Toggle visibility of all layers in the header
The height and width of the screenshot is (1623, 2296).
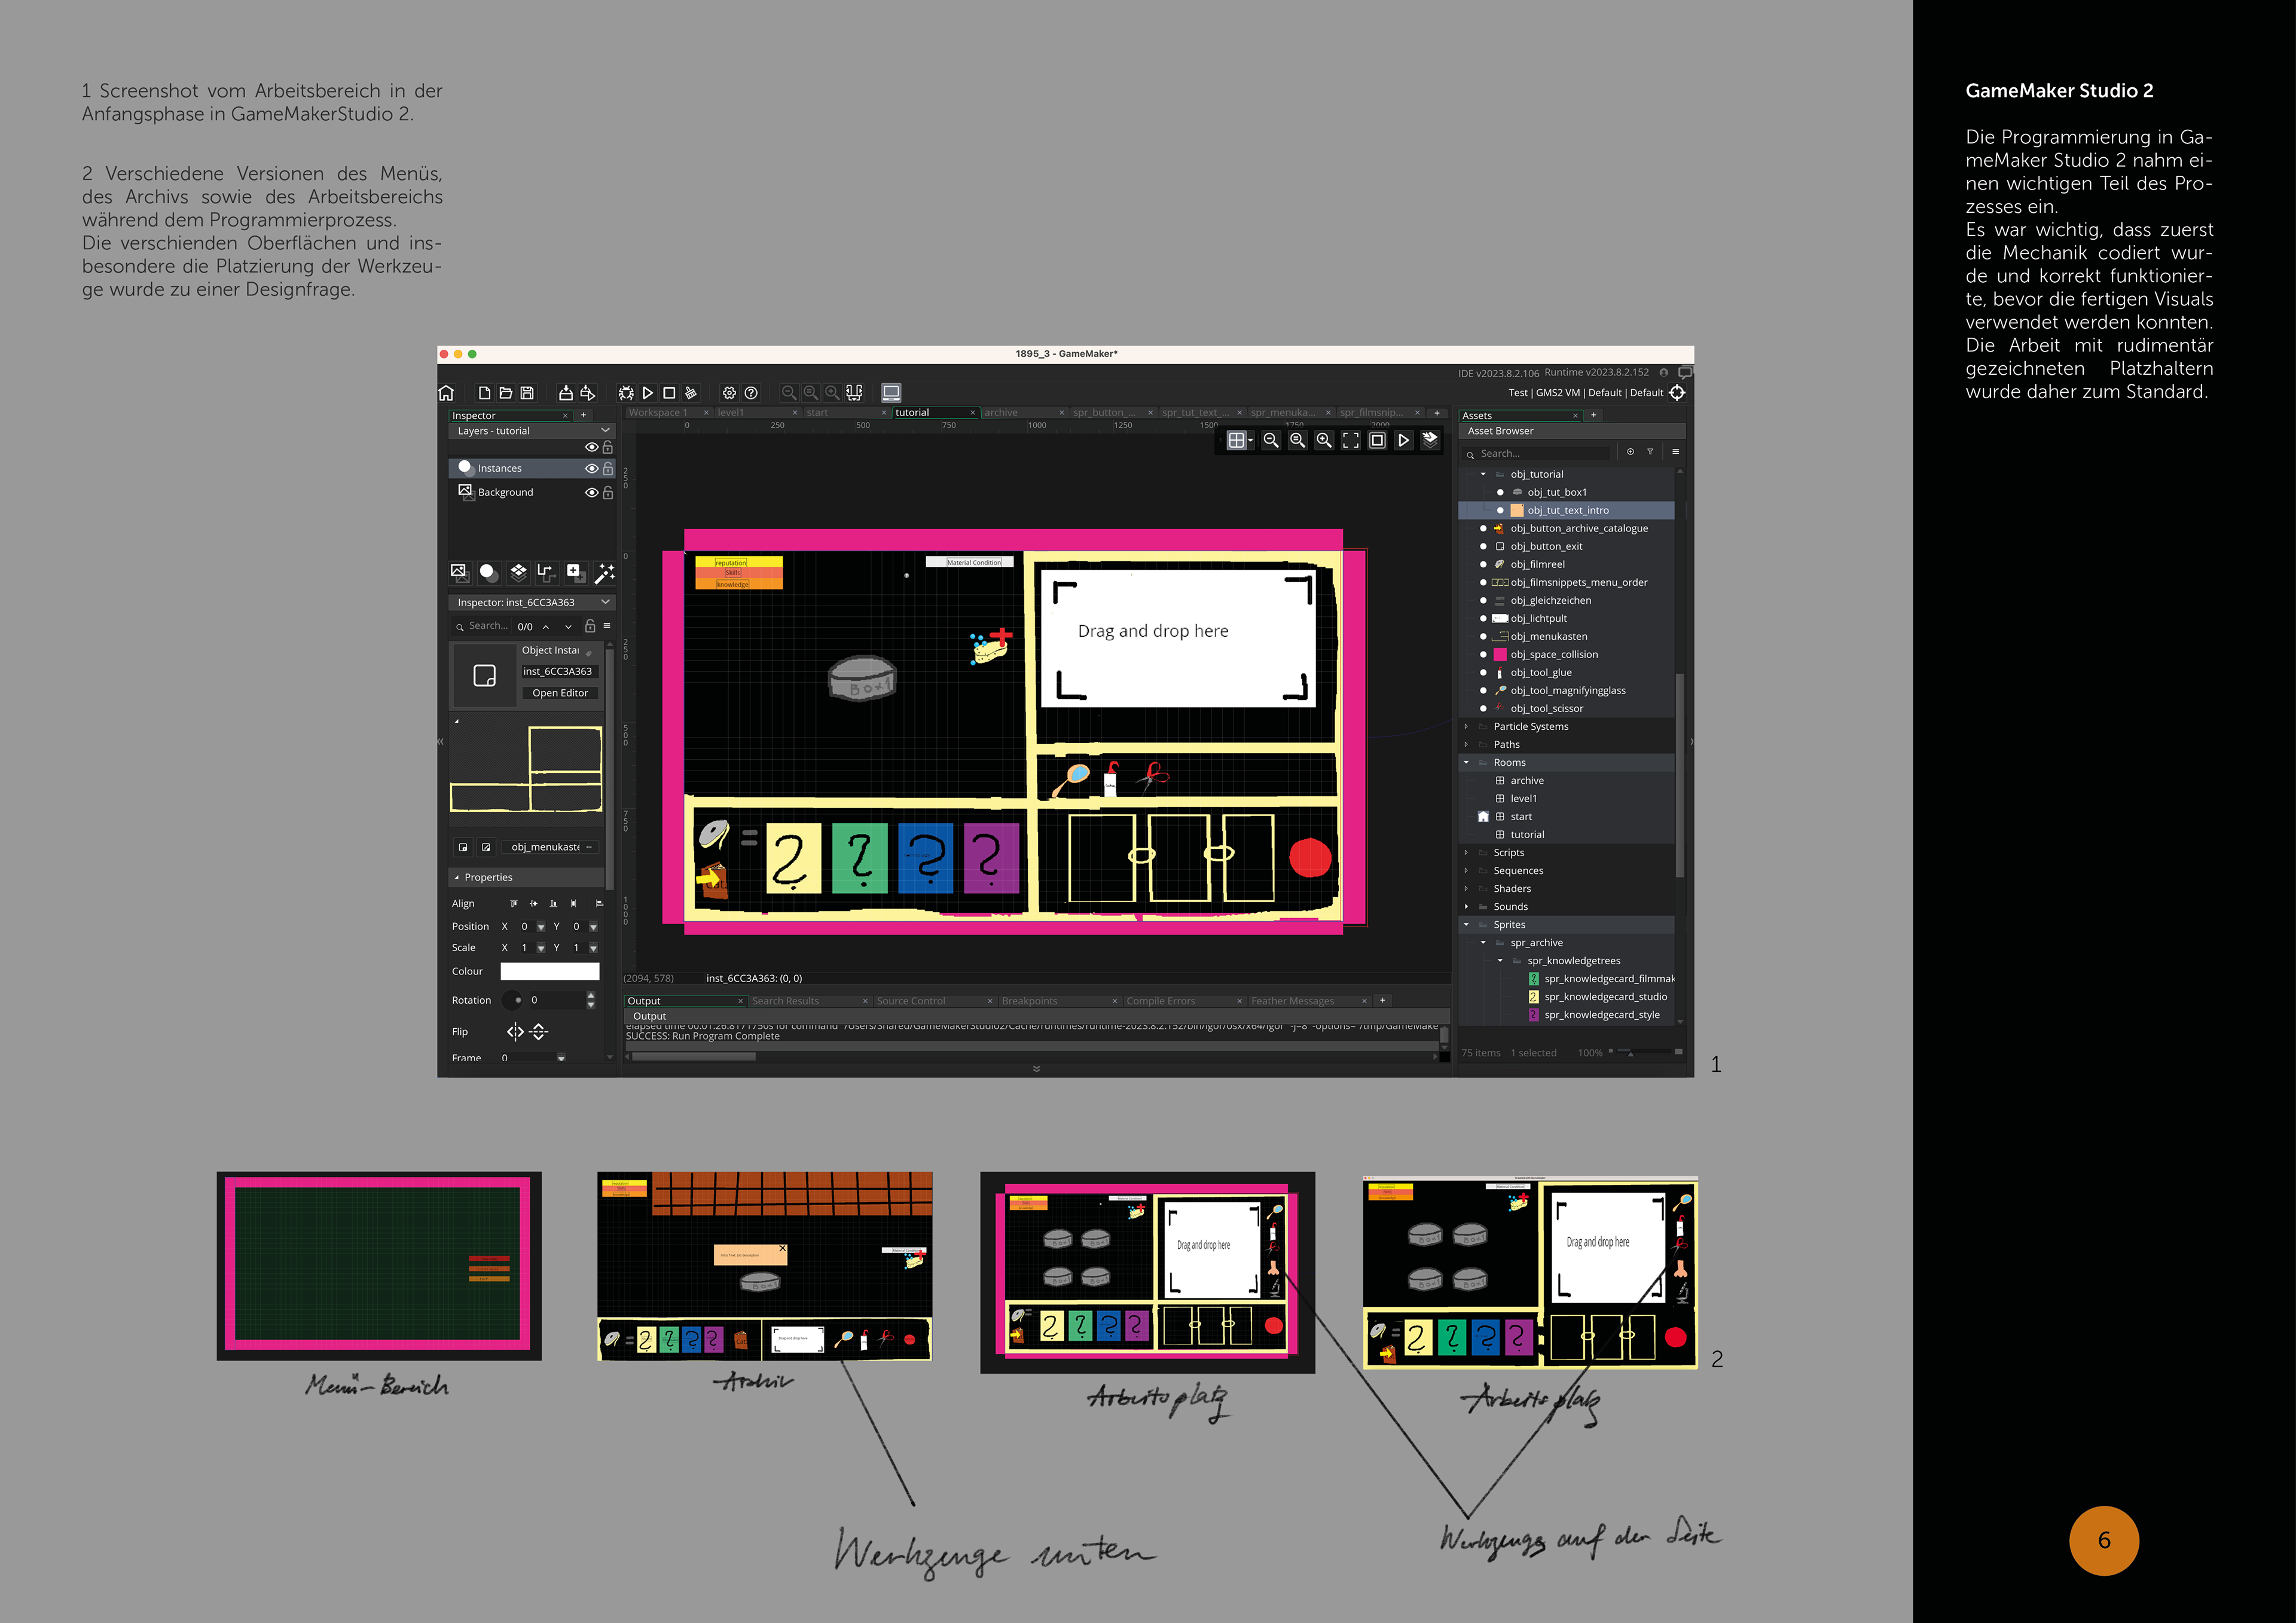click(x=591, y=447)
